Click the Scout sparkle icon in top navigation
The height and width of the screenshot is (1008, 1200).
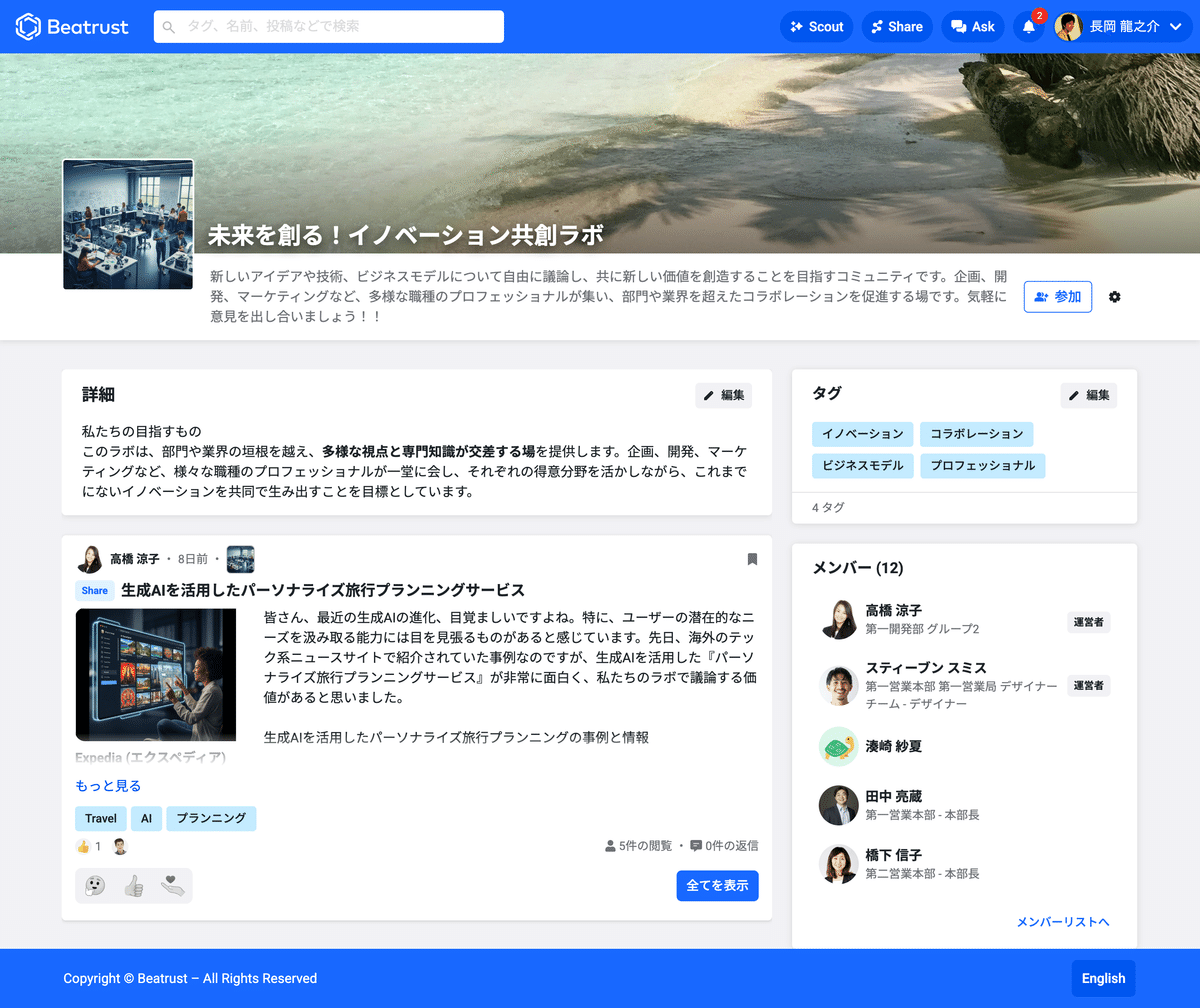(x=797, y=27)
